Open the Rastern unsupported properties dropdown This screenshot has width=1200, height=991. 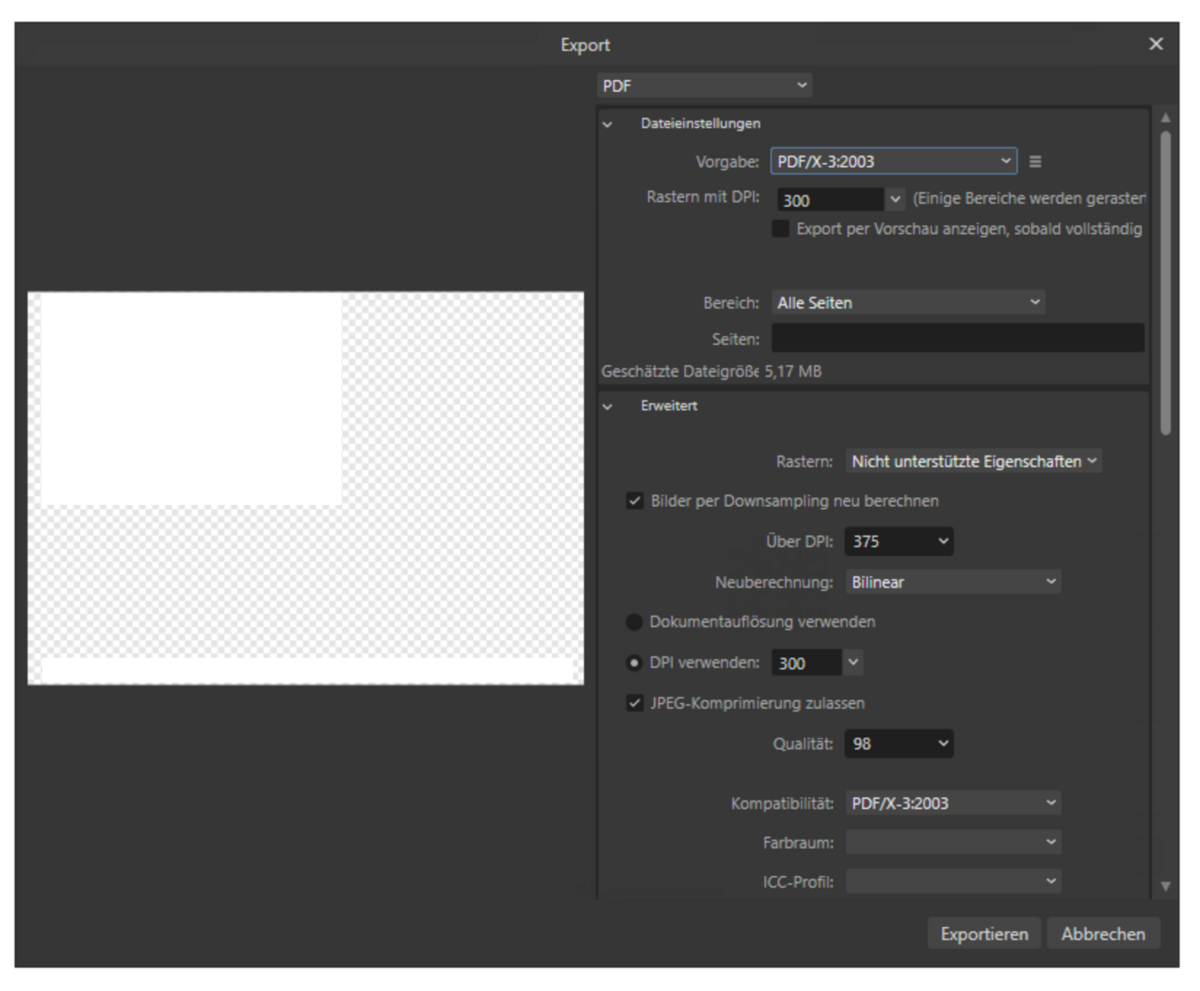point(973,461)
